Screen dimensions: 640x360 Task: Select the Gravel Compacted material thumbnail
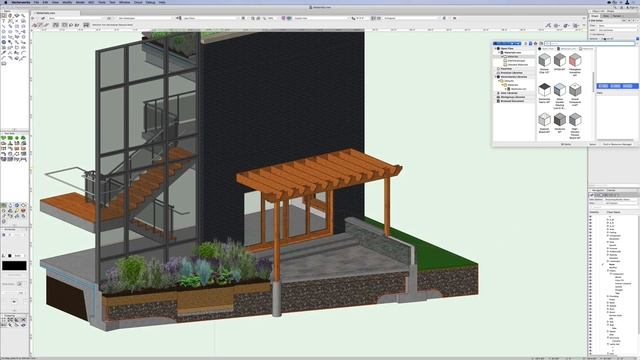click(575, 89)
